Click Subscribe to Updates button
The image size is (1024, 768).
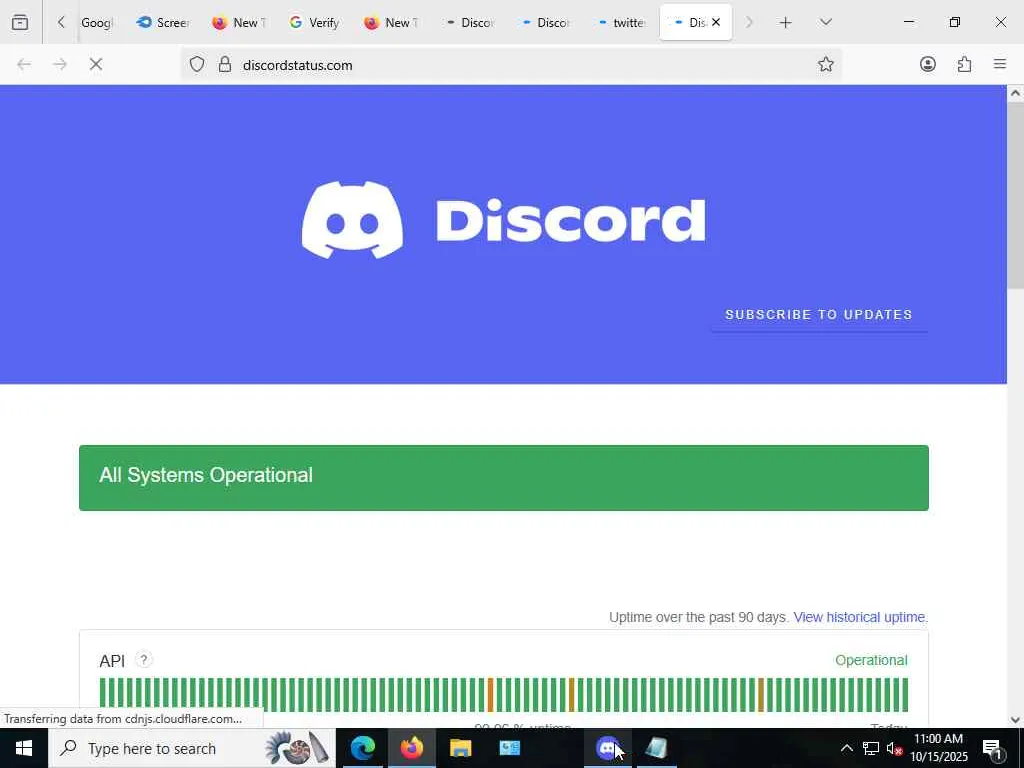pyautogui.click(x=819, y=315)
